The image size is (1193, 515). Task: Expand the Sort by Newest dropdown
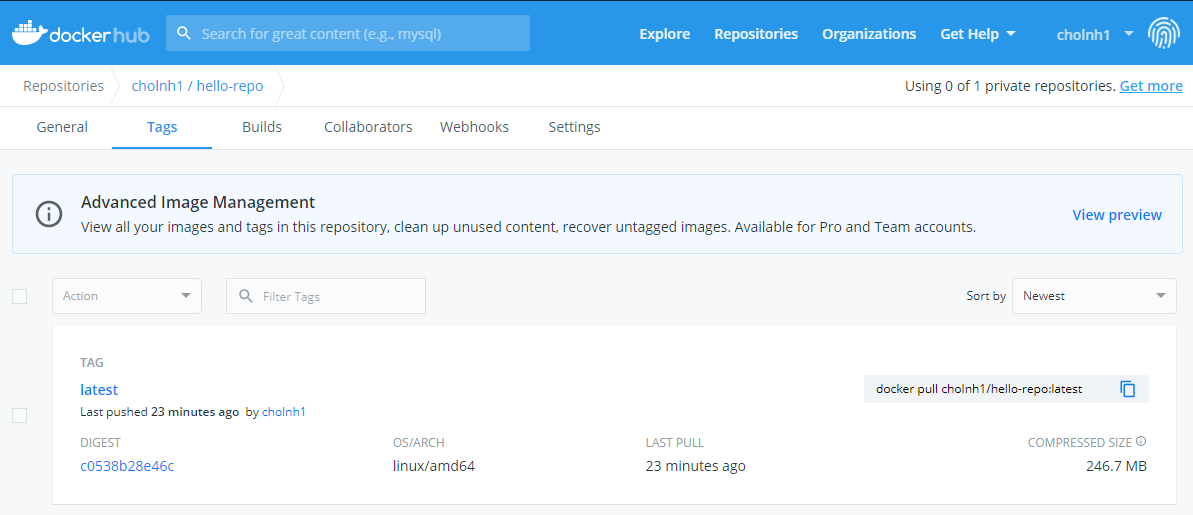1094,296
